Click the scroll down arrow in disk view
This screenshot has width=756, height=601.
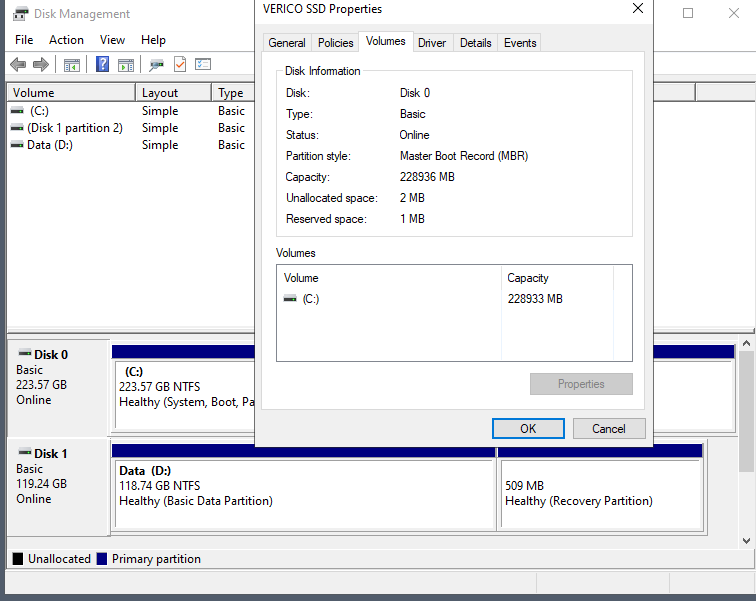[x=746, y=541]
